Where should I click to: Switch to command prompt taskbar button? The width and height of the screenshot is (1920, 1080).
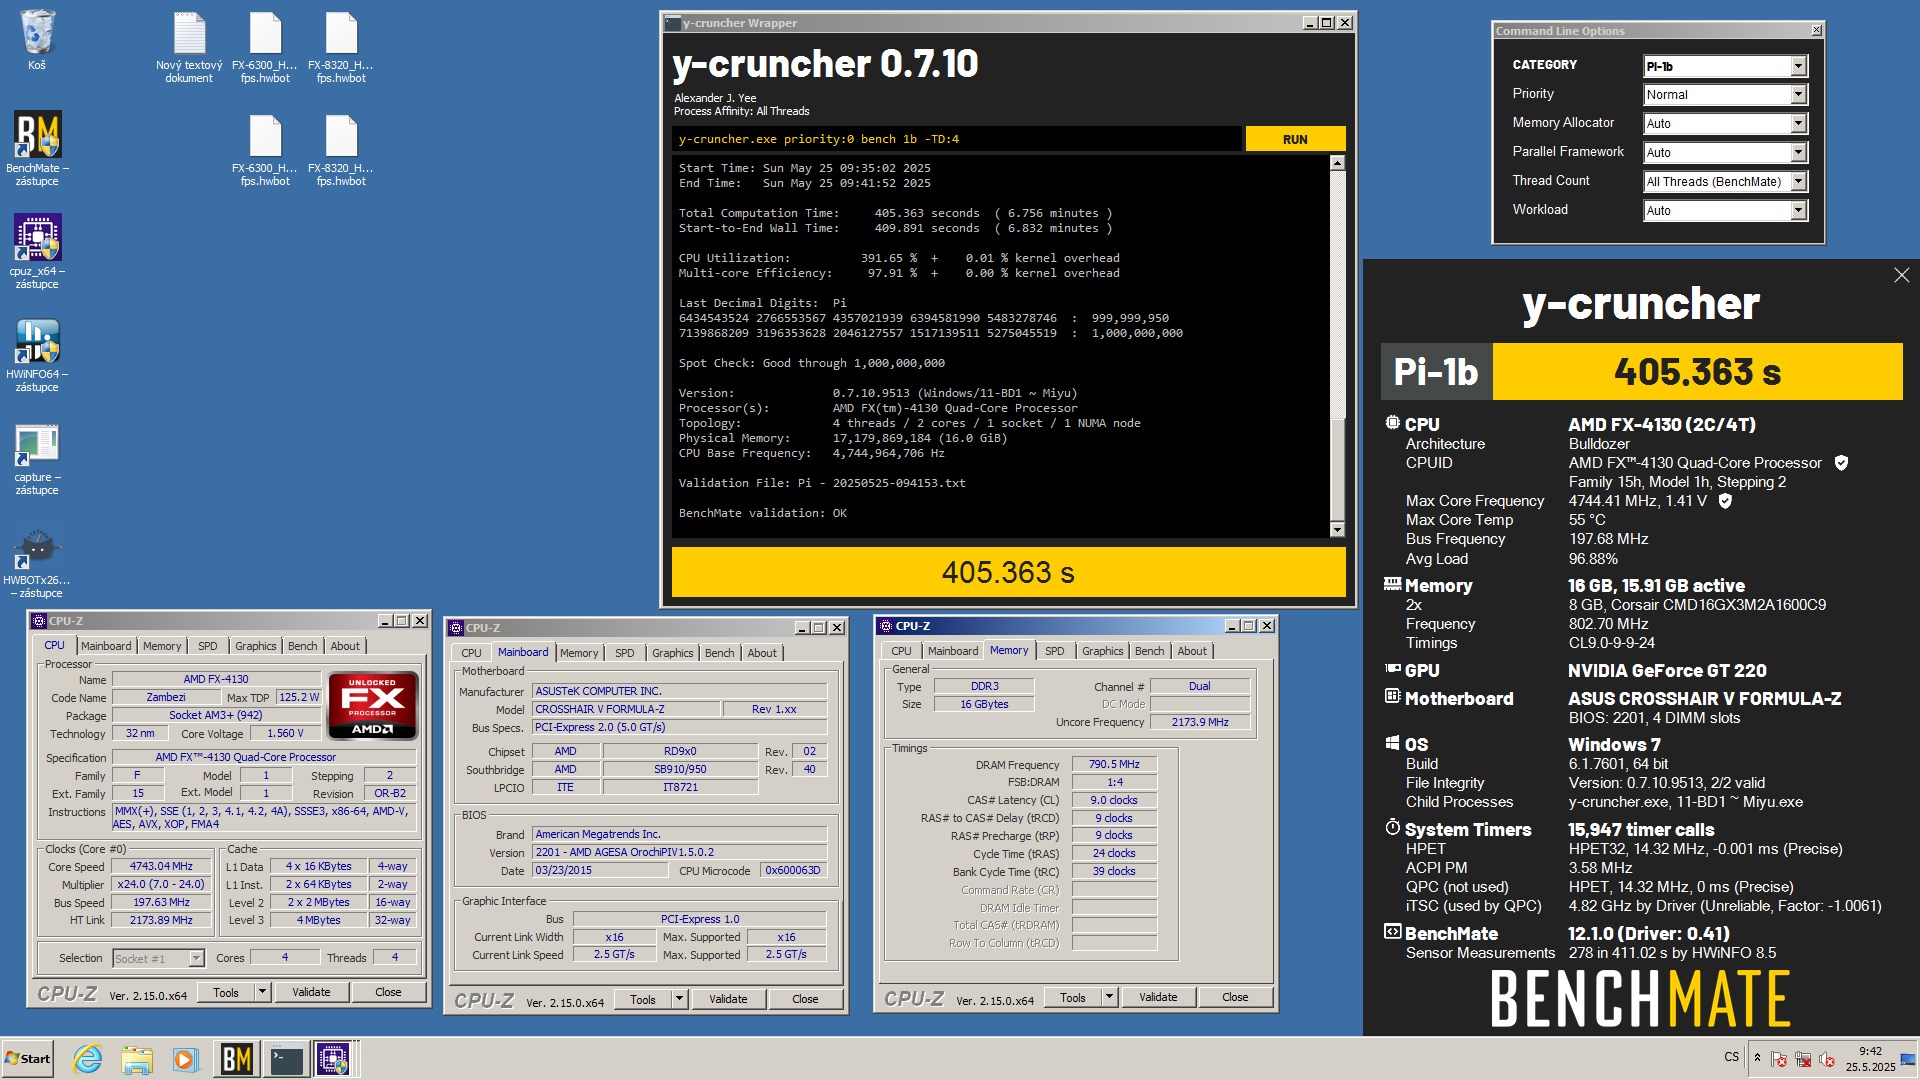(x=286, y=1059)
